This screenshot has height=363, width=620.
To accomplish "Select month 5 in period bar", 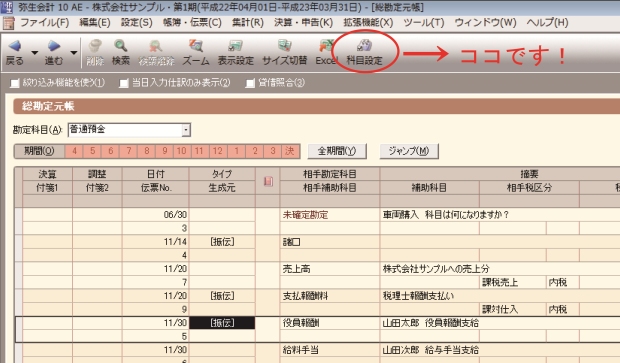I will coord(92,151).
